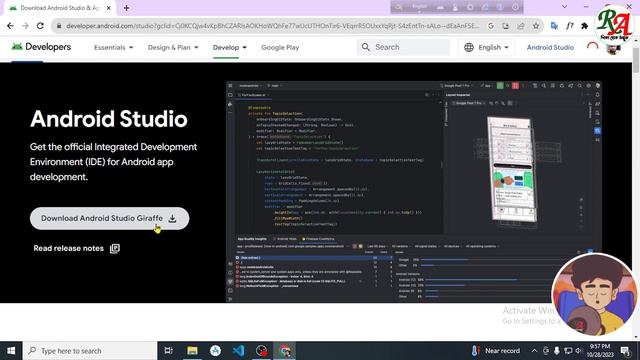Viewport: 640px width, 360px height.
Task: Reload the current browser page
Action: pyautogui.click(x=40, y=26)
